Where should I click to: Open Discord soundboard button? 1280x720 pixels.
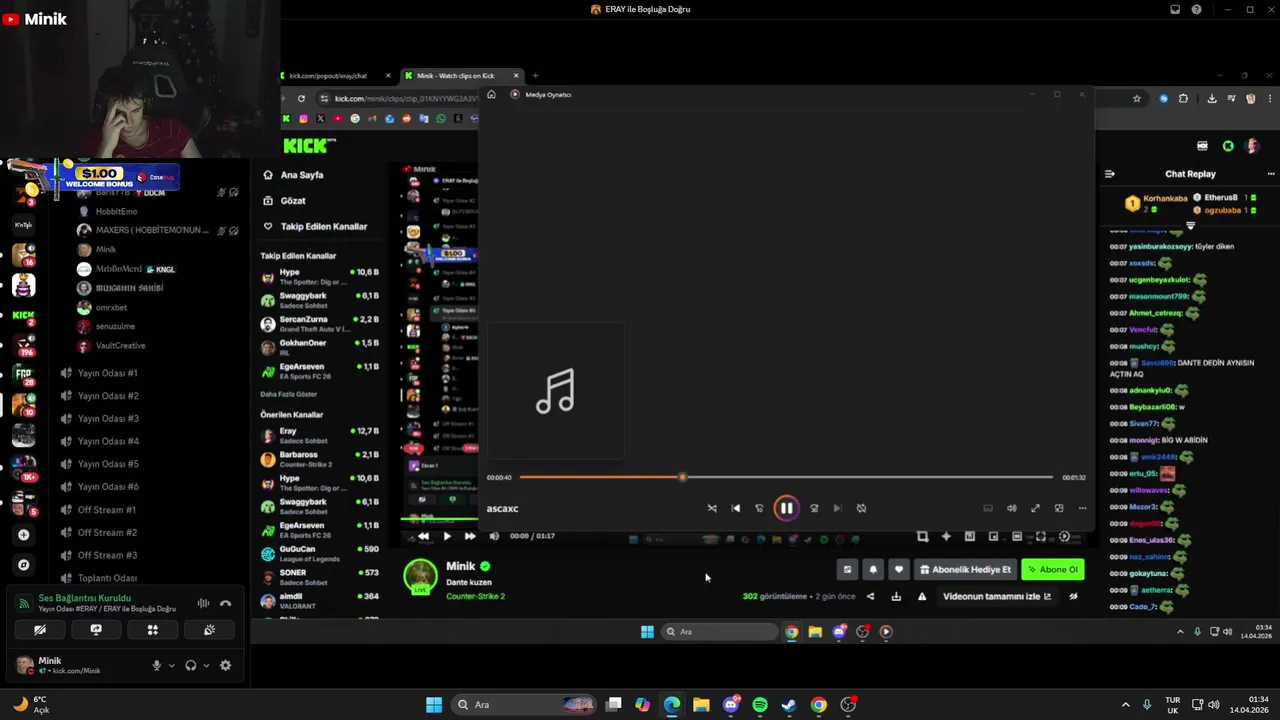[209, 630]
